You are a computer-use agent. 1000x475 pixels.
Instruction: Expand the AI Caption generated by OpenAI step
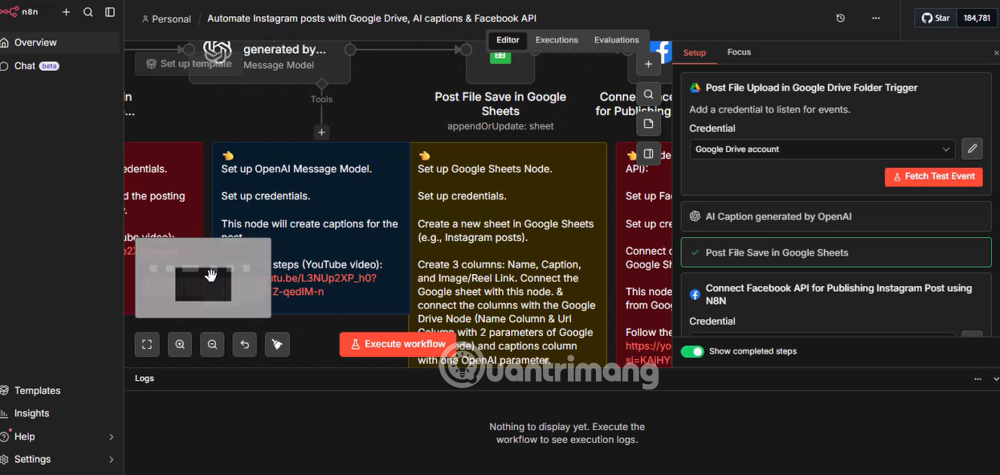click(835, 216)
